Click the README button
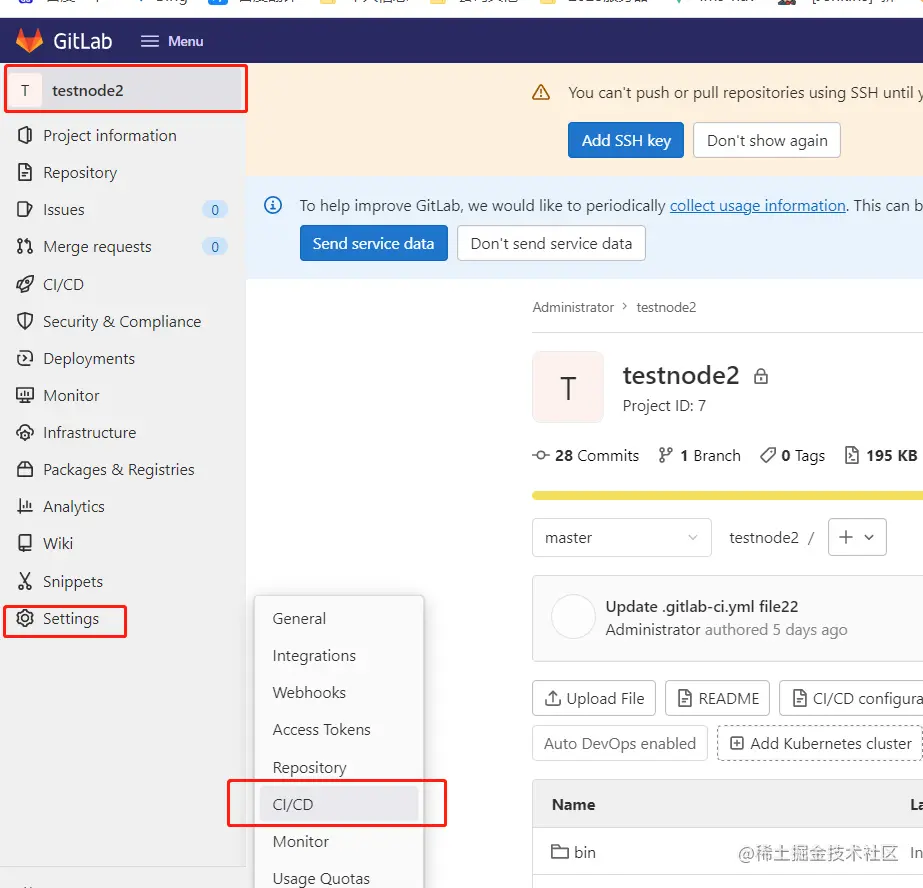 [x=718, y=698]
